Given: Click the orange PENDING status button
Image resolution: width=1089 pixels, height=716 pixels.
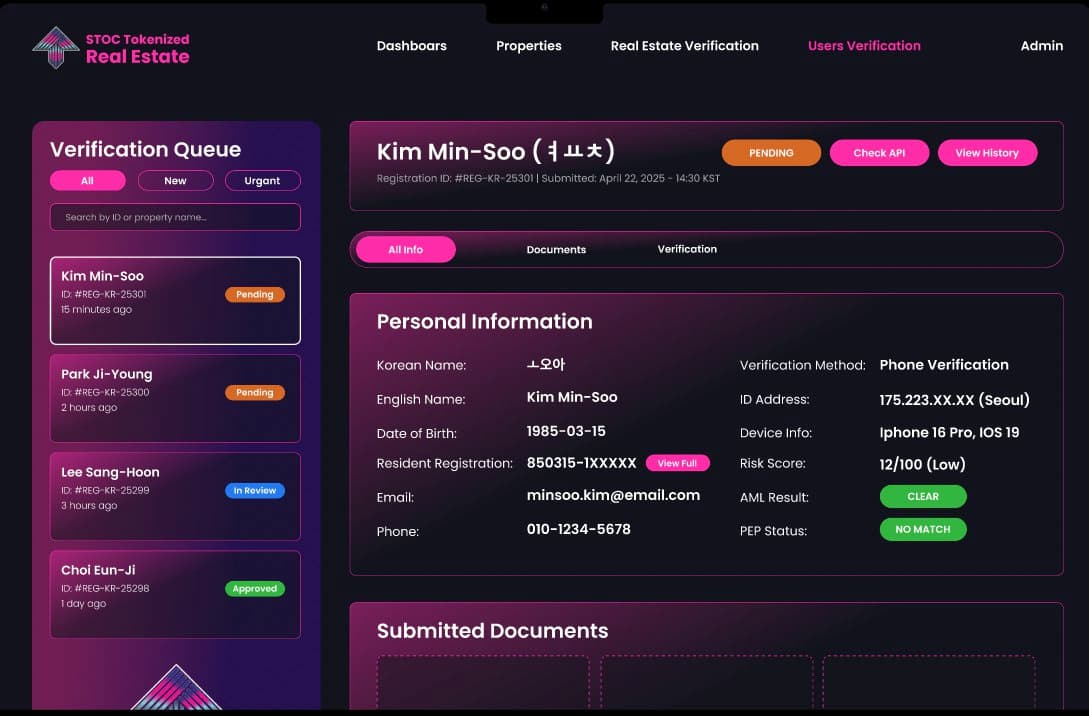Looking at the screenshot, I should pos(771,153).
